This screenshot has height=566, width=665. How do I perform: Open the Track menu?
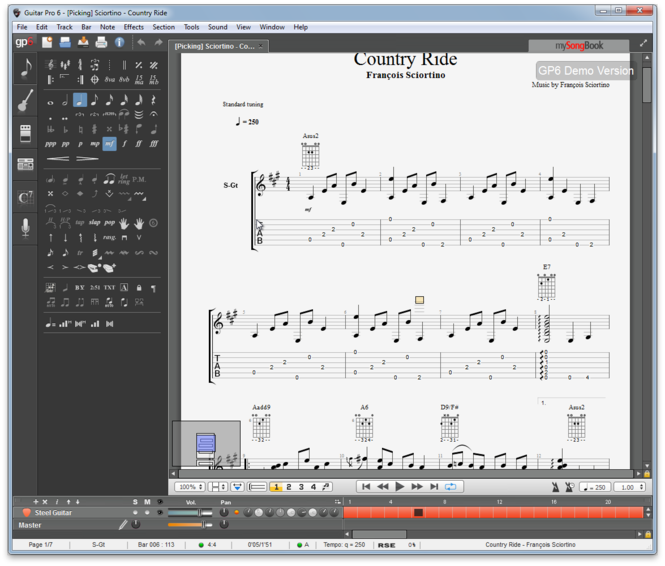[64, 27]
